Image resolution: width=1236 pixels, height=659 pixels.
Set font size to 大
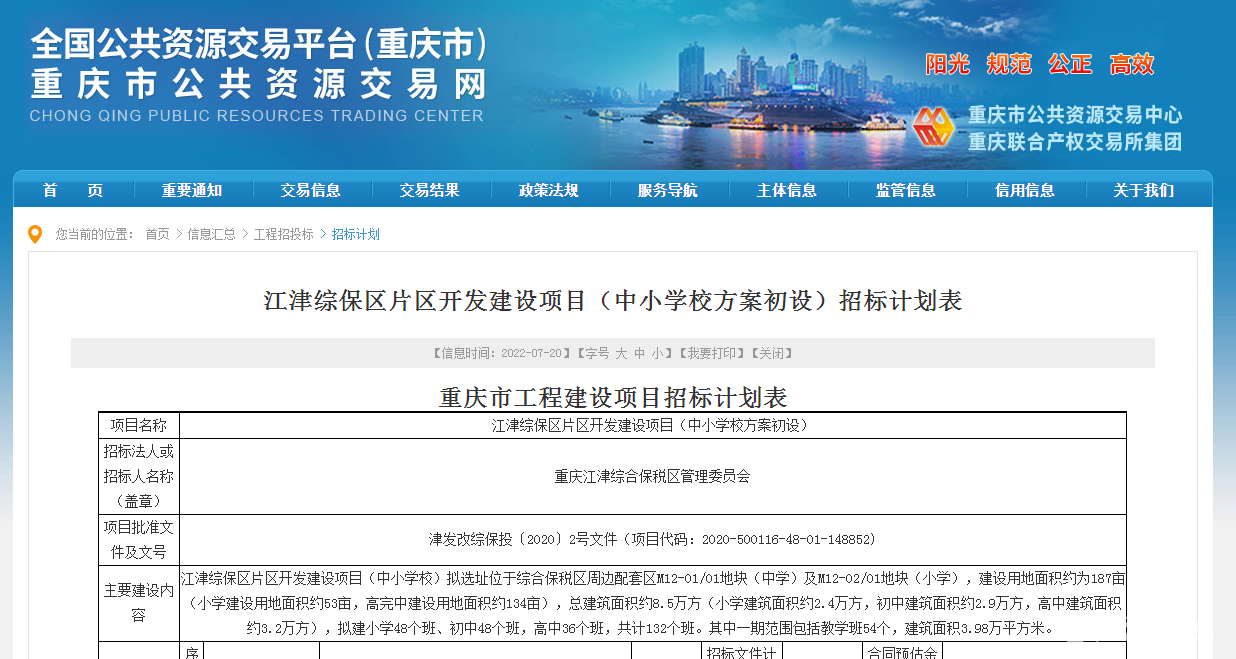click(x=621, y=353)
